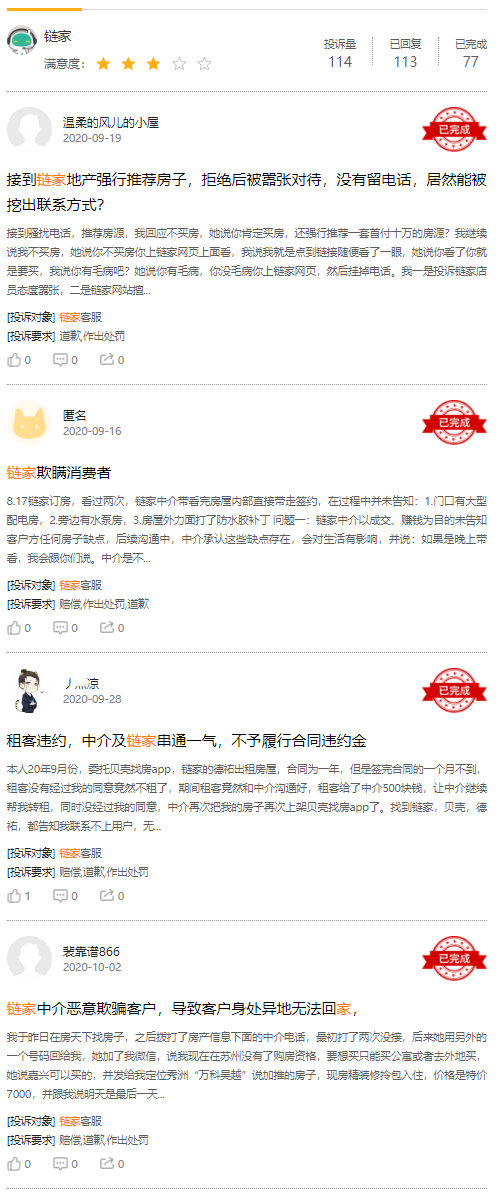Click the 链家 company name heading

(57, 36)
